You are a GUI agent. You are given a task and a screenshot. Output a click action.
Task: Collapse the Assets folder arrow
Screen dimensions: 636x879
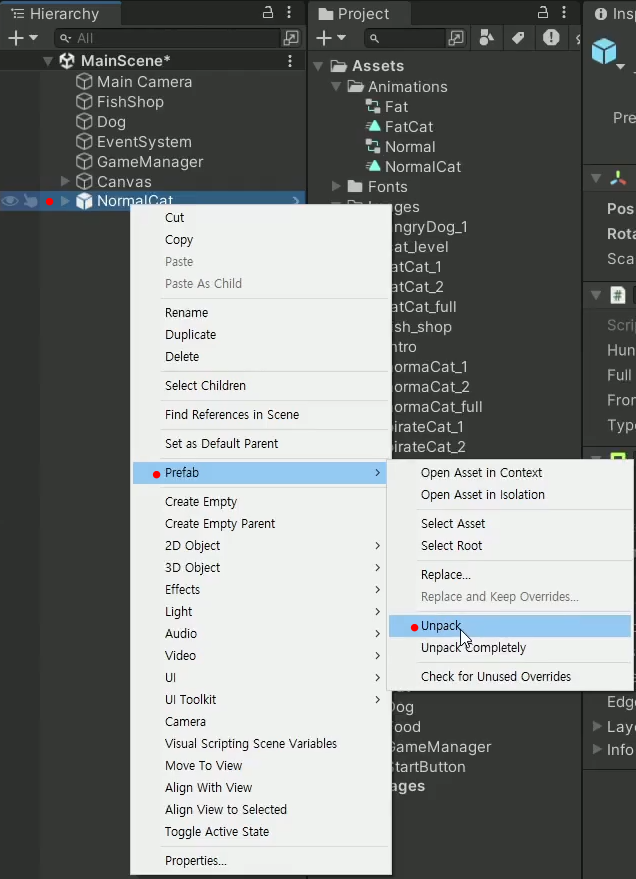[318, 66]
